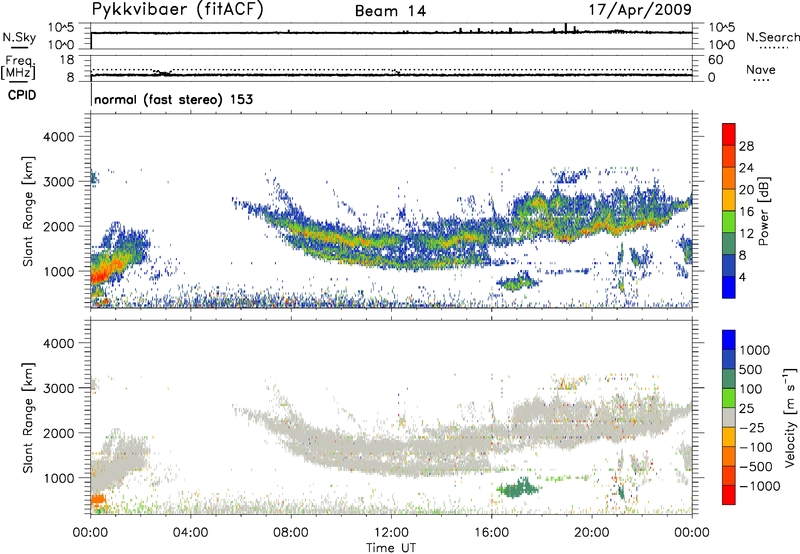
Task: Click the 'Time UT' axis title
Action: 391,548
